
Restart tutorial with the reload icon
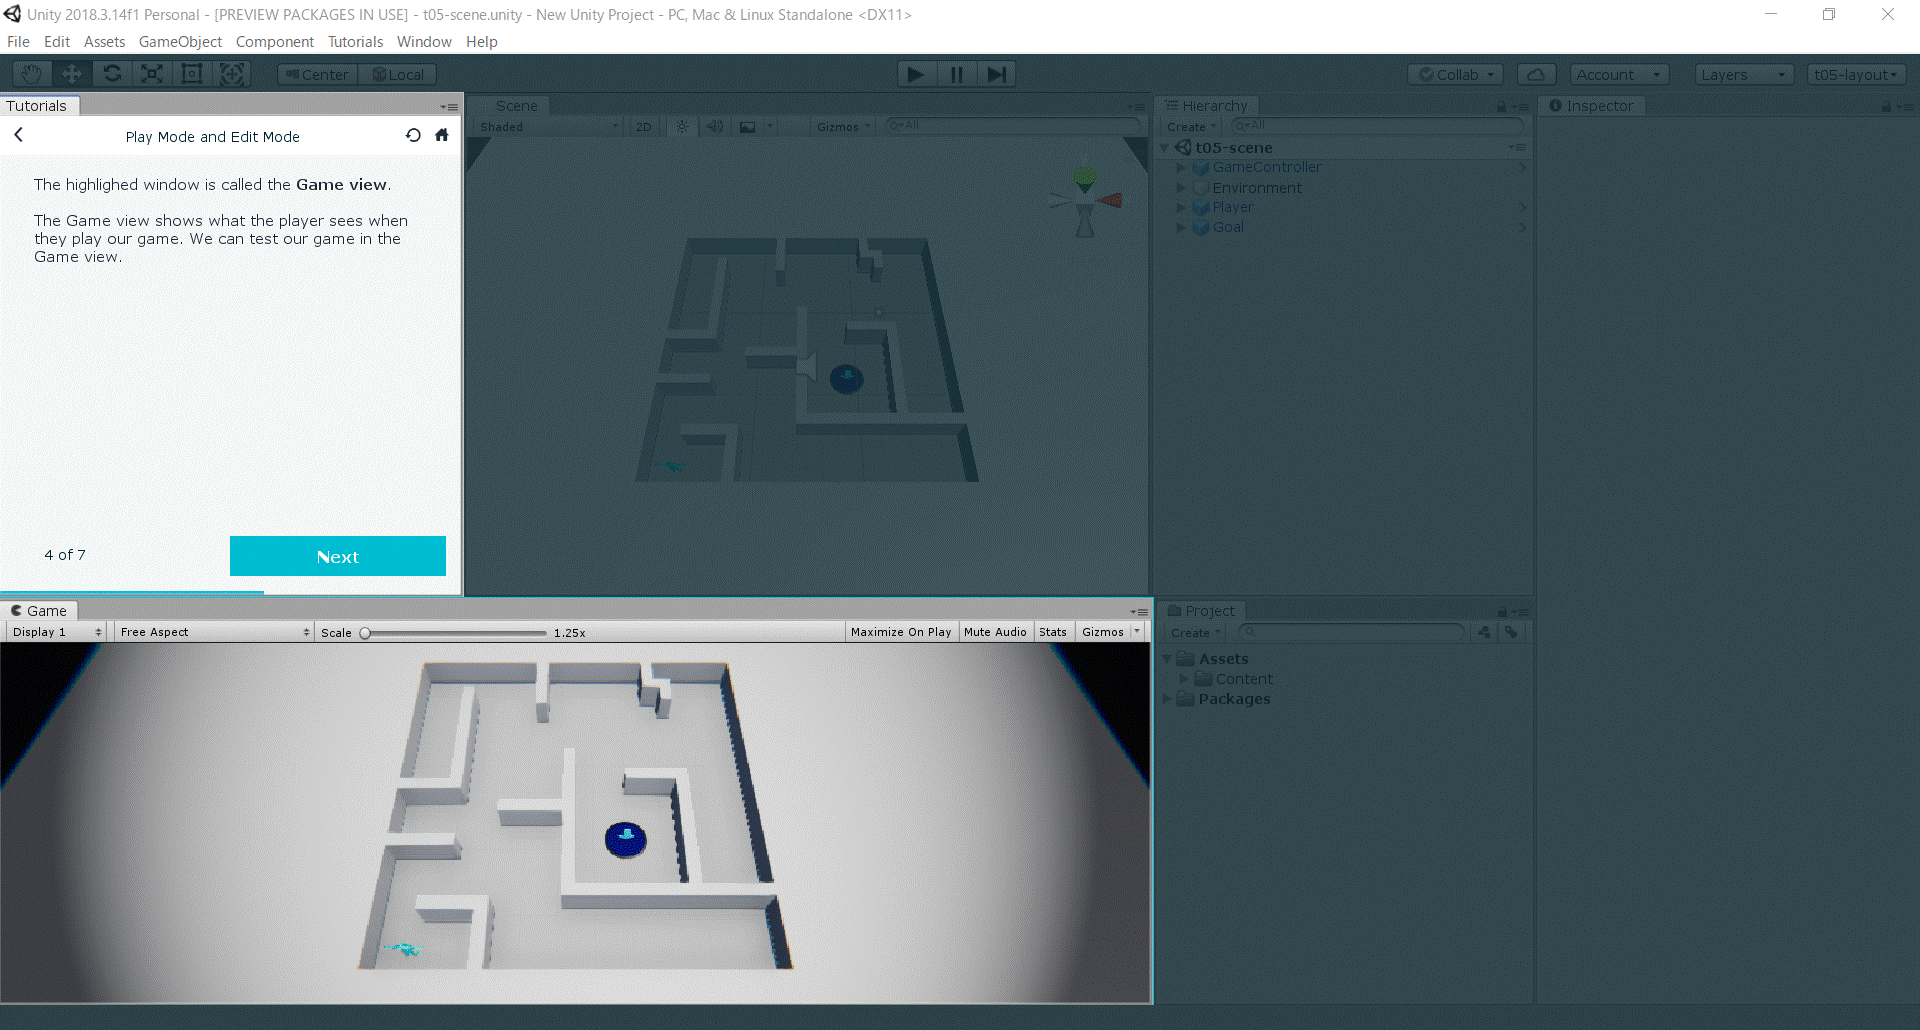pos(413,136)
